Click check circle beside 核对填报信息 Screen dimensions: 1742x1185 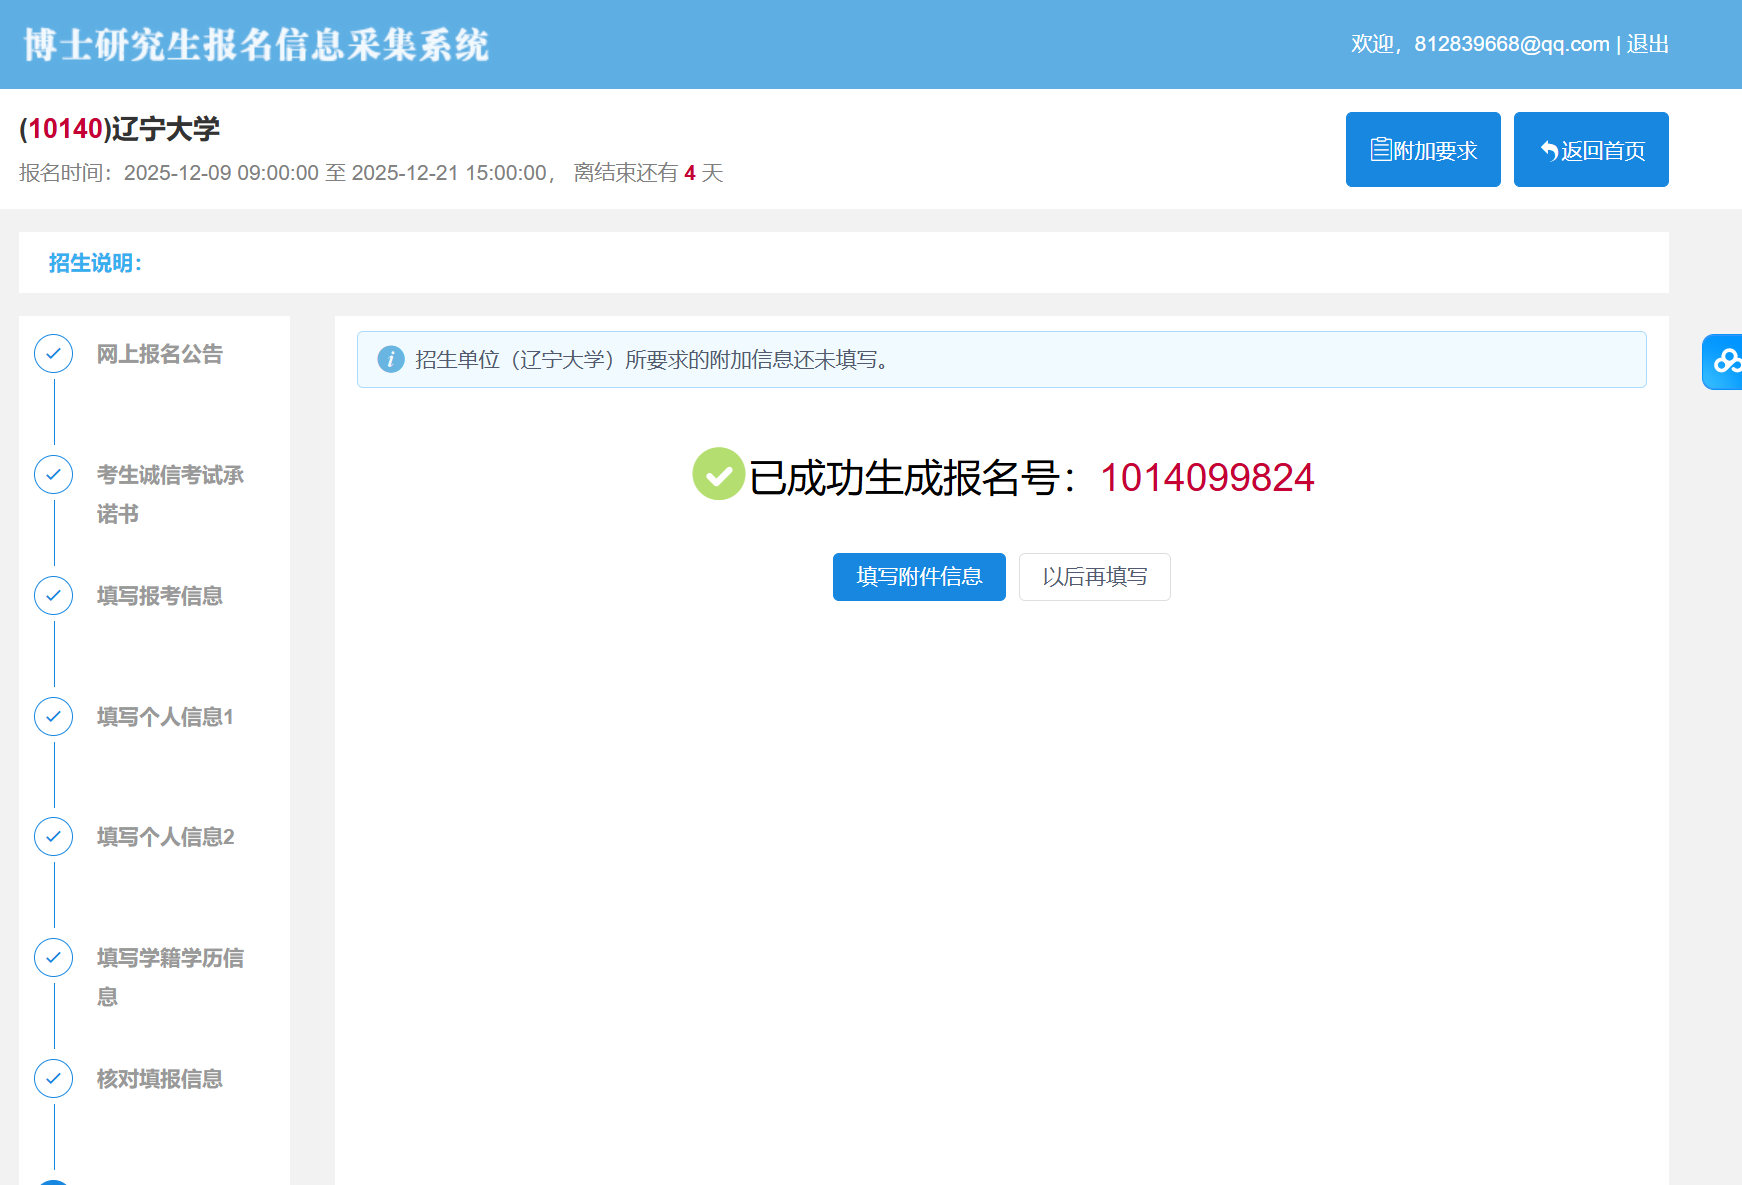click(54, 1079)
